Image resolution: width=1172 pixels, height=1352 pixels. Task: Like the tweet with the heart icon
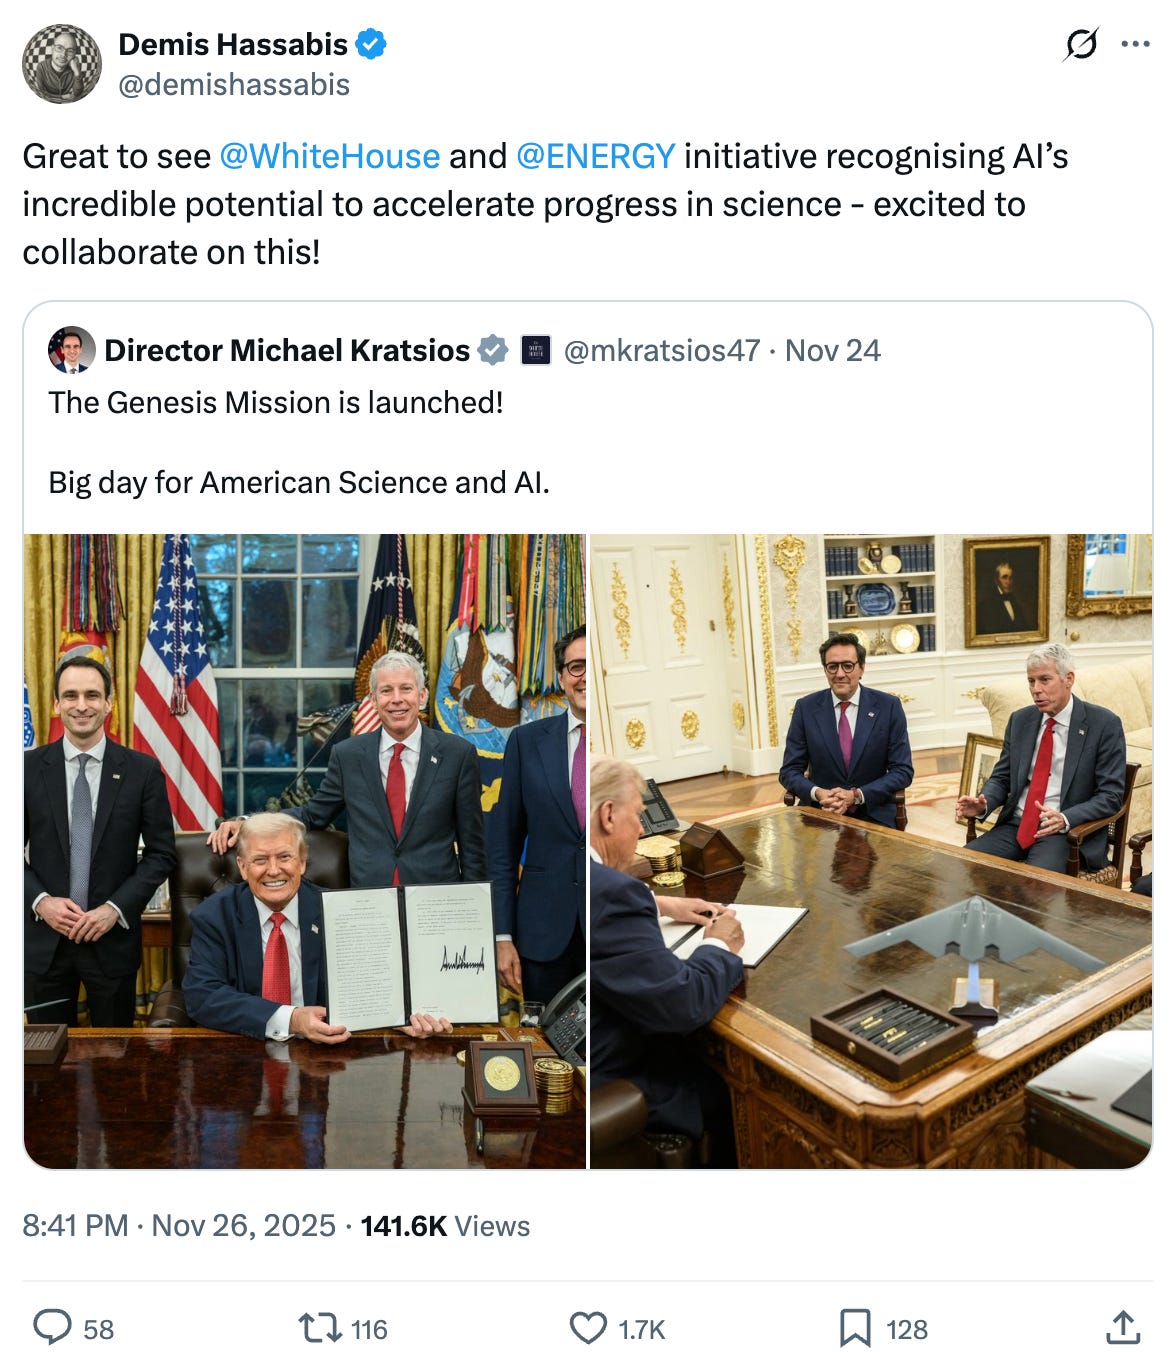point(588,1328)
